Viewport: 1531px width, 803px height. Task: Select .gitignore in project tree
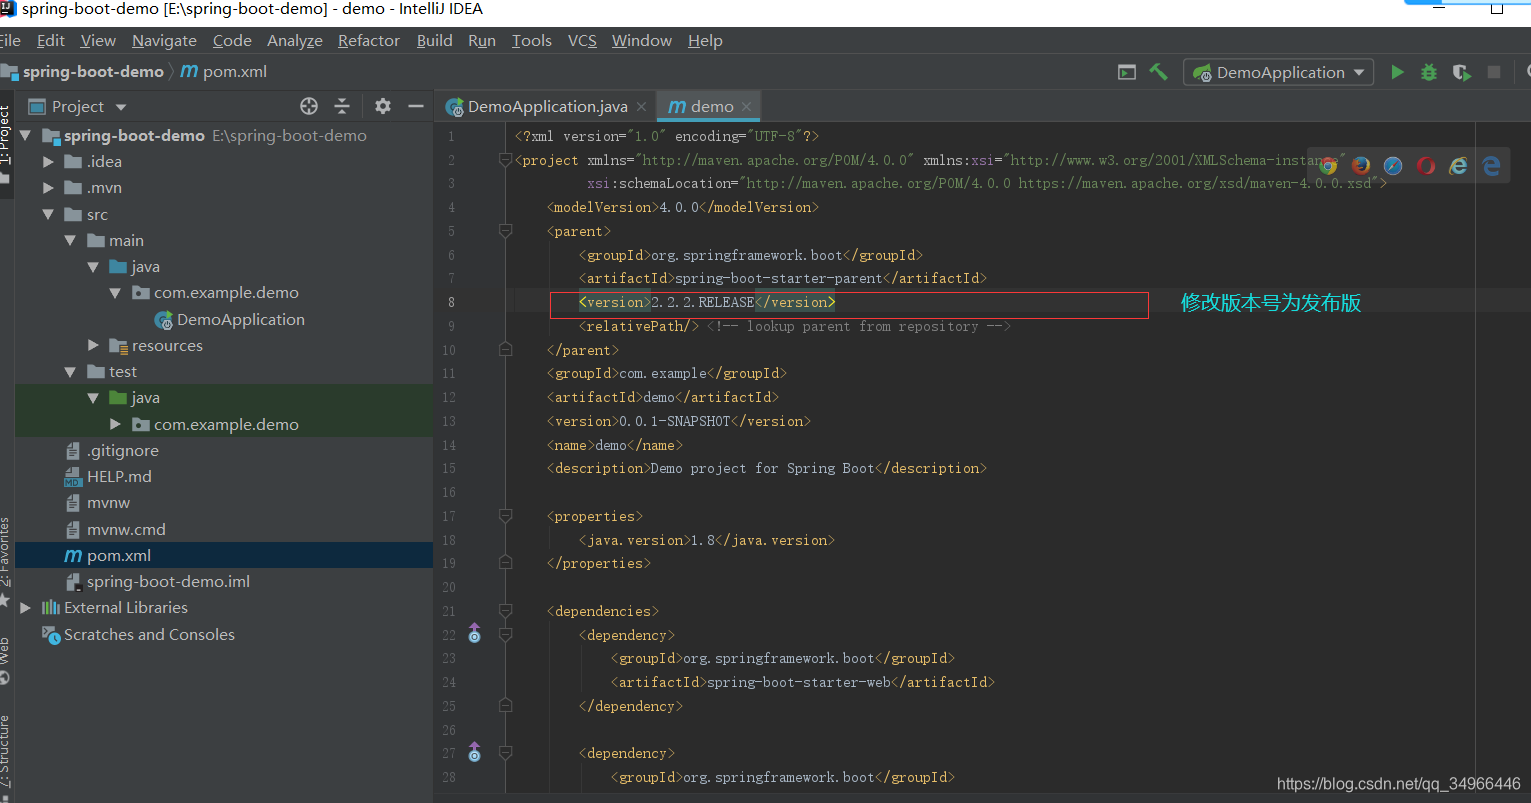[x=122, y=450]
